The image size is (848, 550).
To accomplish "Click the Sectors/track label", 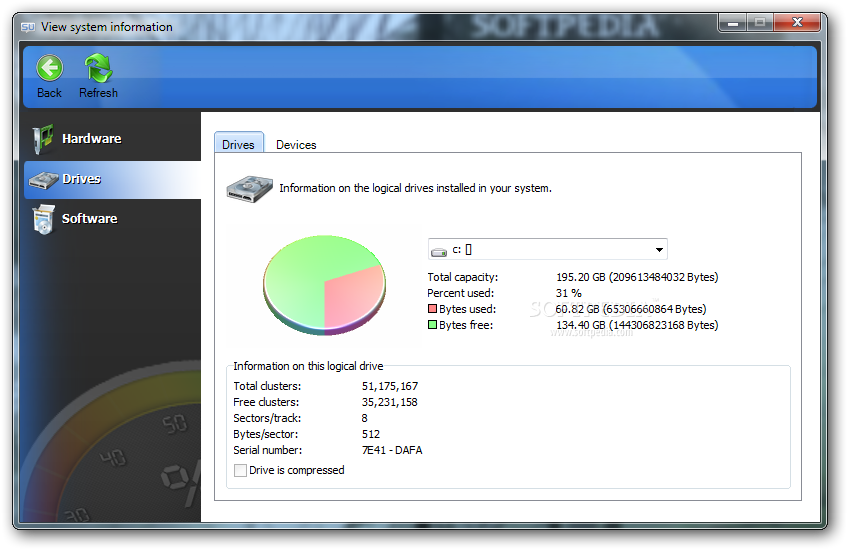I will click(267, 419).
